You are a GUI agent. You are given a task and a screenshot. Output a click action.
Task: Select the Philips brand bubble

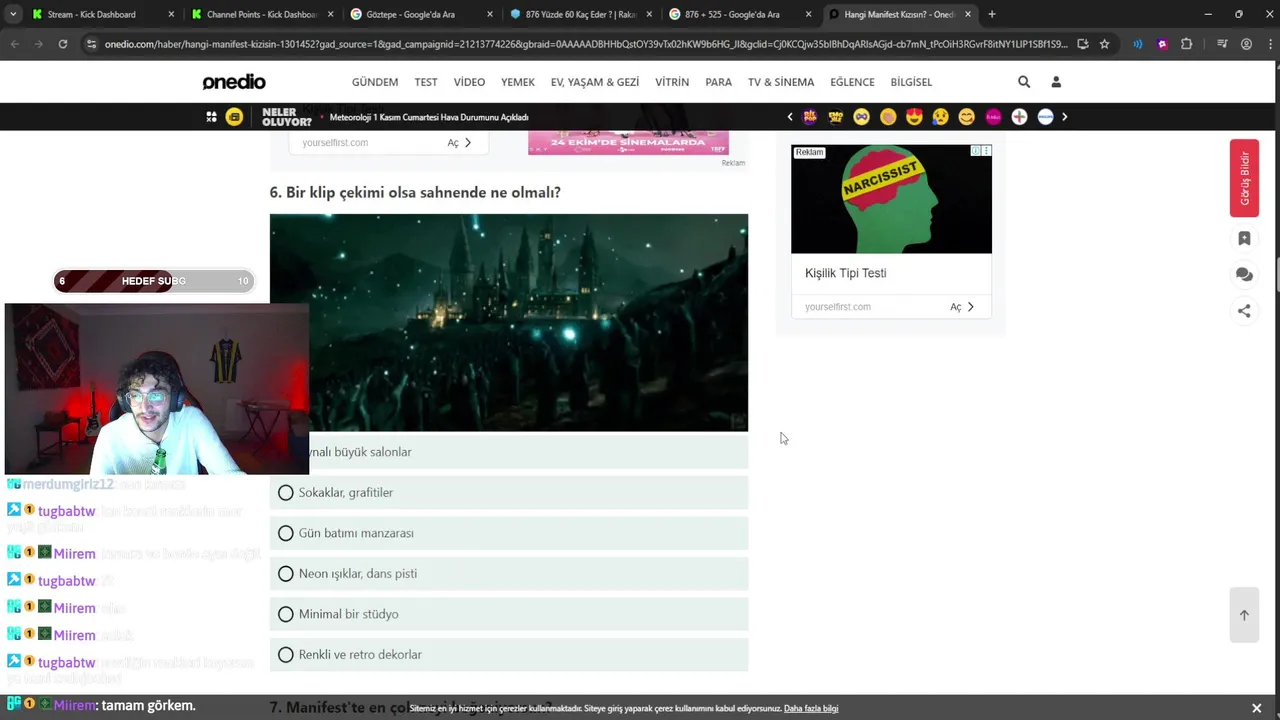[x=1045, y=117]
